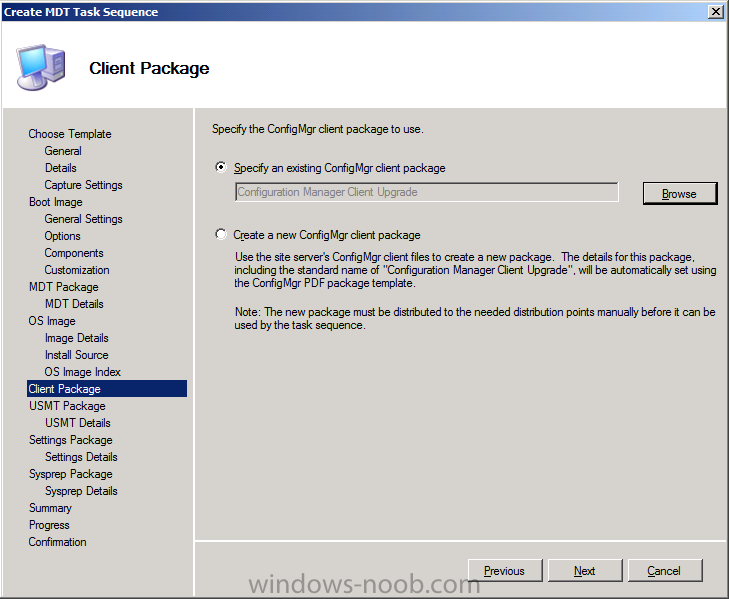This screenshot has width=729, height=599.
Task: Select the USMT Package step
Action: pyautogui.click(x=67, y=406)
